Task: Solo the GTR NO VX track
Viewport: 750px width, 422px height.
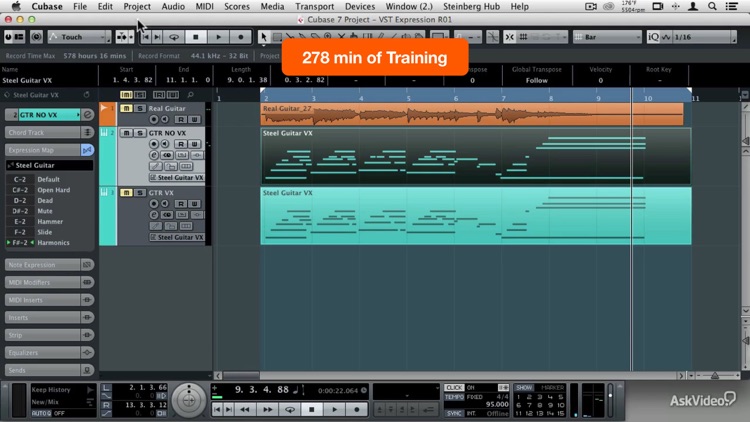Action: 140,133
